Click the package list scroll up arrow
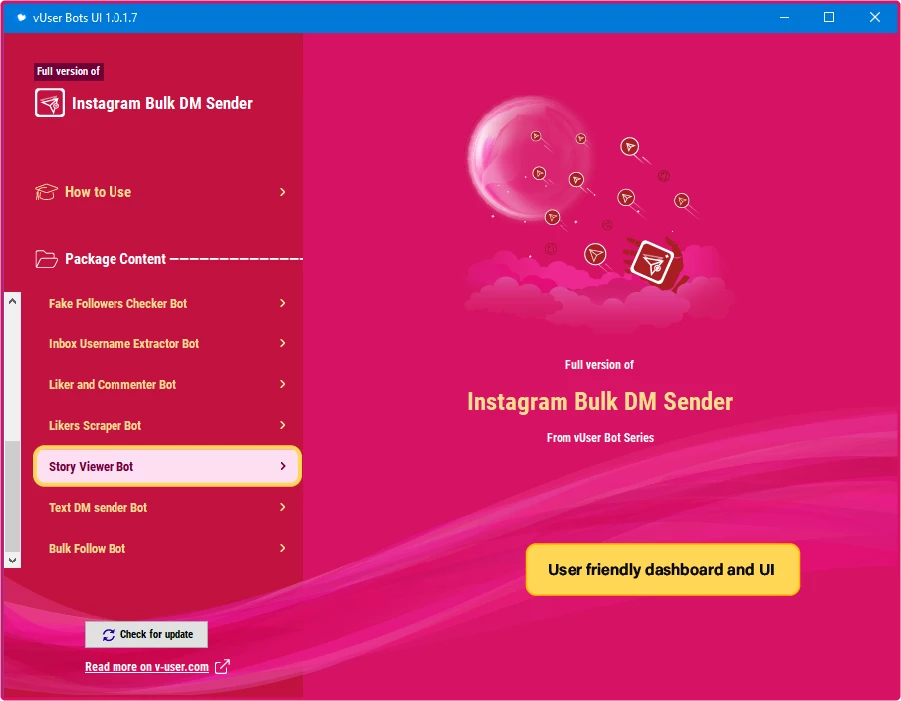Screen dimensions: 901x701 13,301
